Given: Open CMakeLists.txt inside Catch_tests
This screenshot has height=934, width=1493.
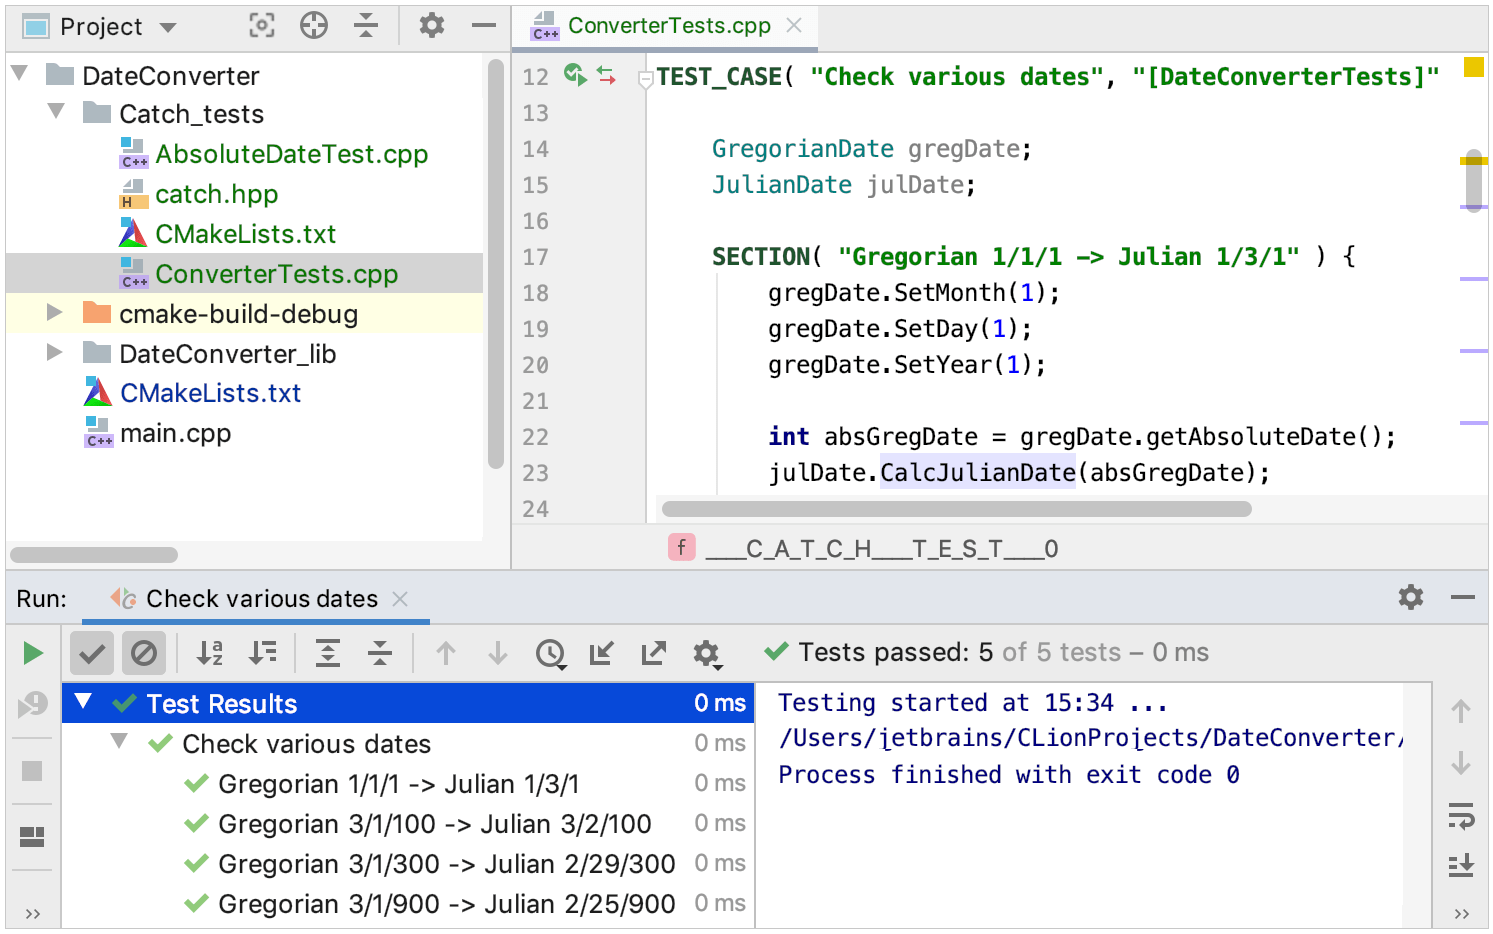Looking at the screenshot, I should 245,234.
